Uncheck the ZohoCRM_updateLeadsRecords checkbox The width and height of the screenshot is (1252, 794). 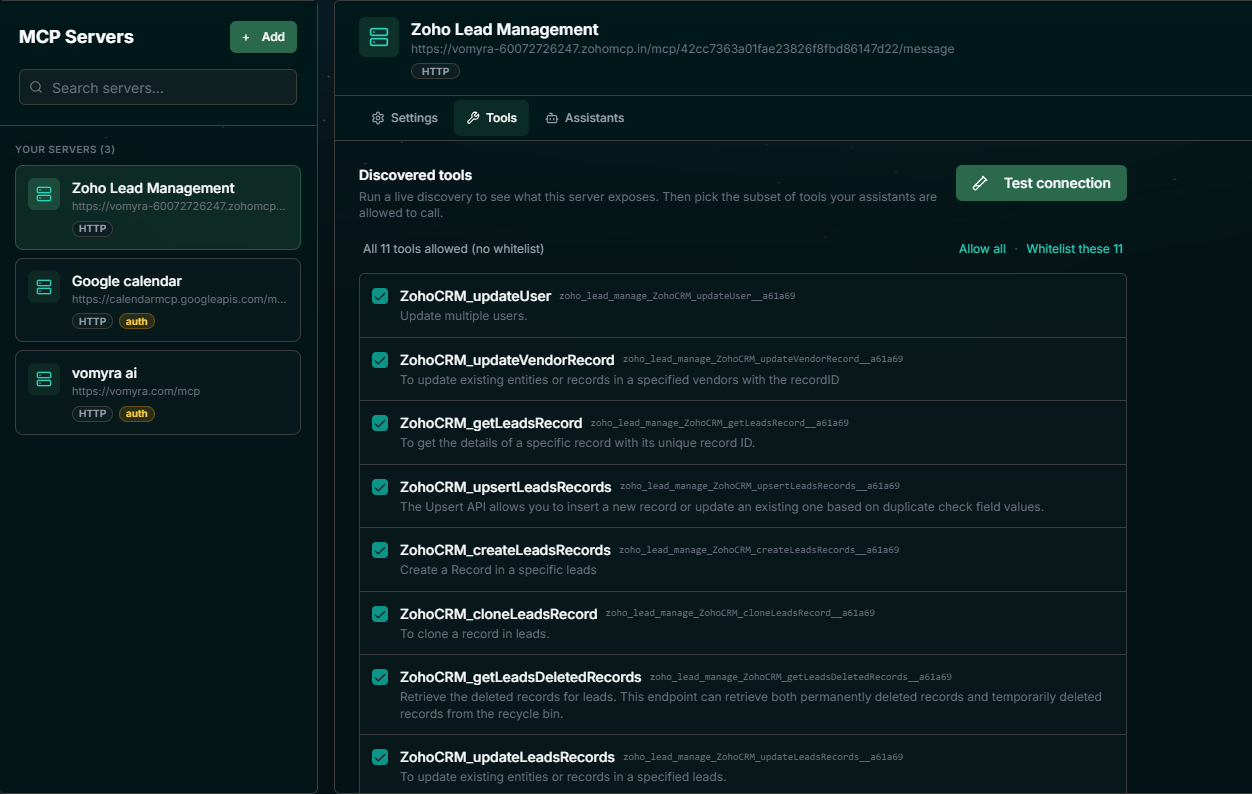380,757
